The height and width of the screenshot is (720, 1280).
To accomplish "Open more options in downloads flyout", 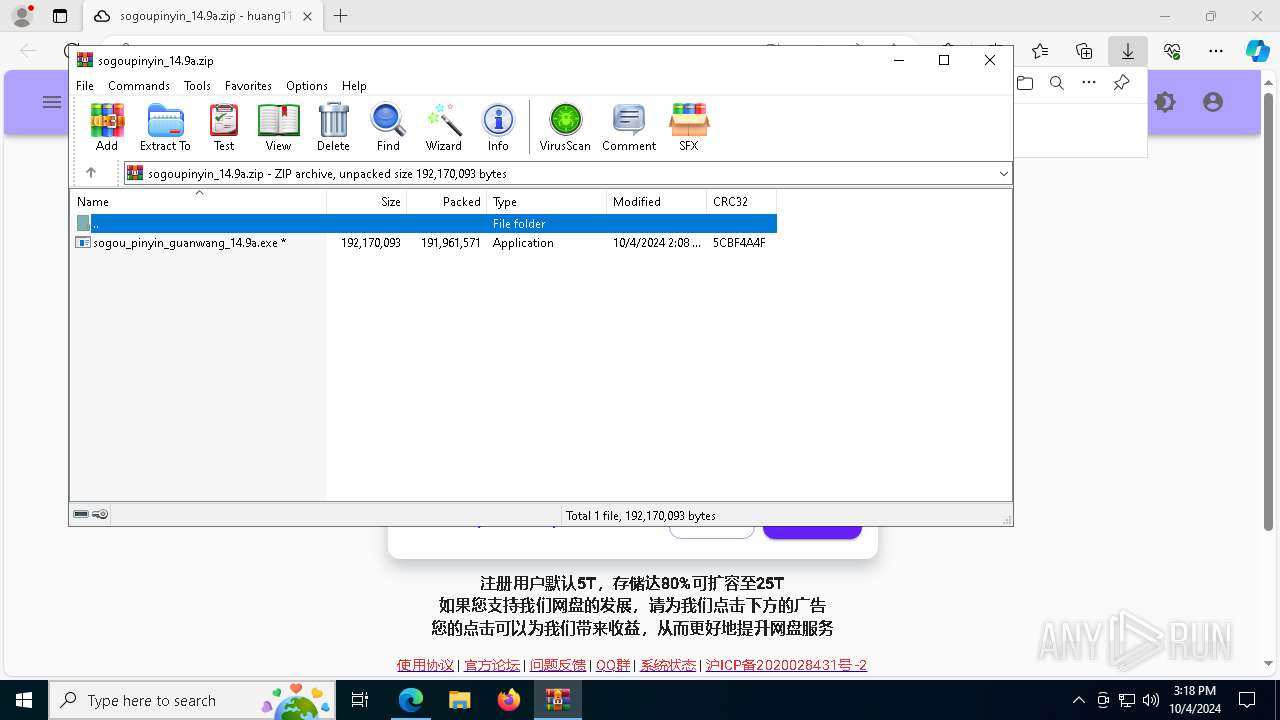I will (x=1089, y=83).
